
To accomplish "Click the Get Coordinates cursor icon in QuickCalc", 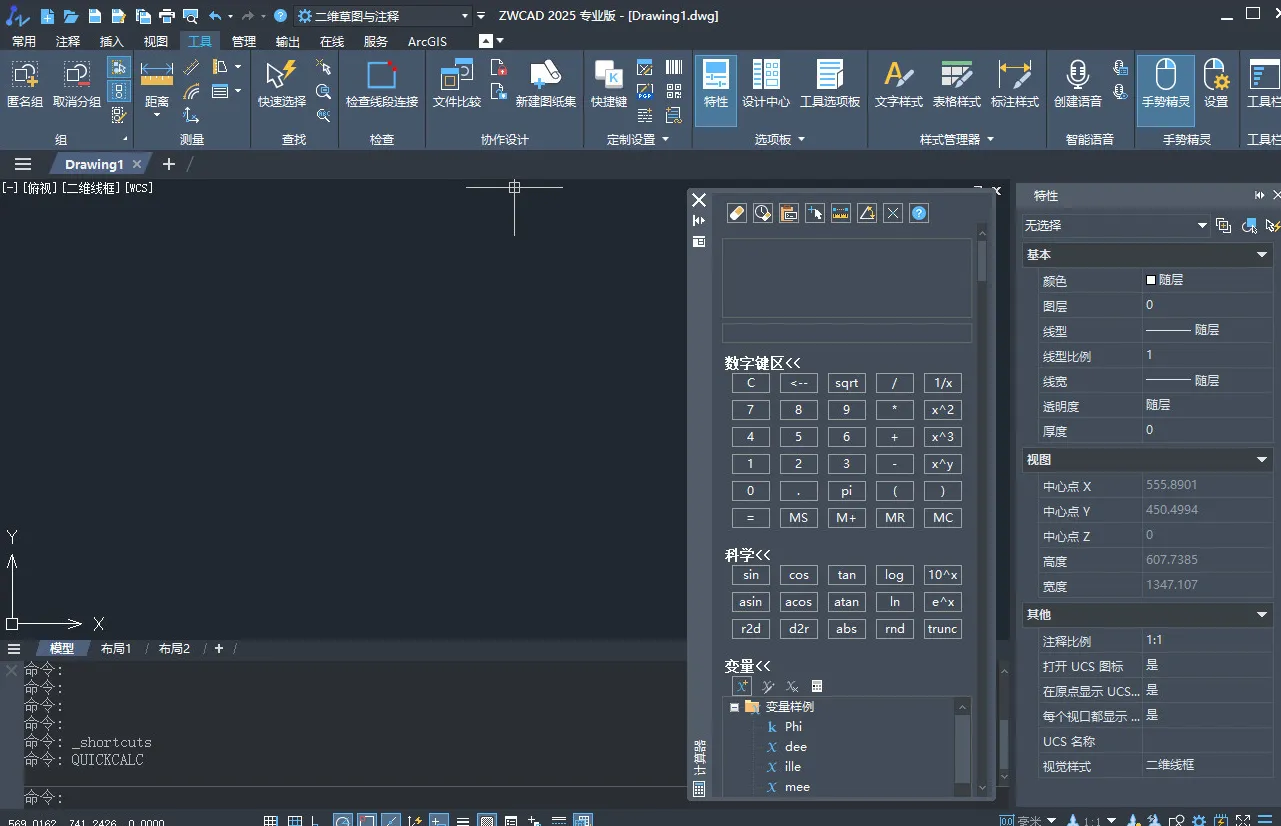I will (813, 212).
